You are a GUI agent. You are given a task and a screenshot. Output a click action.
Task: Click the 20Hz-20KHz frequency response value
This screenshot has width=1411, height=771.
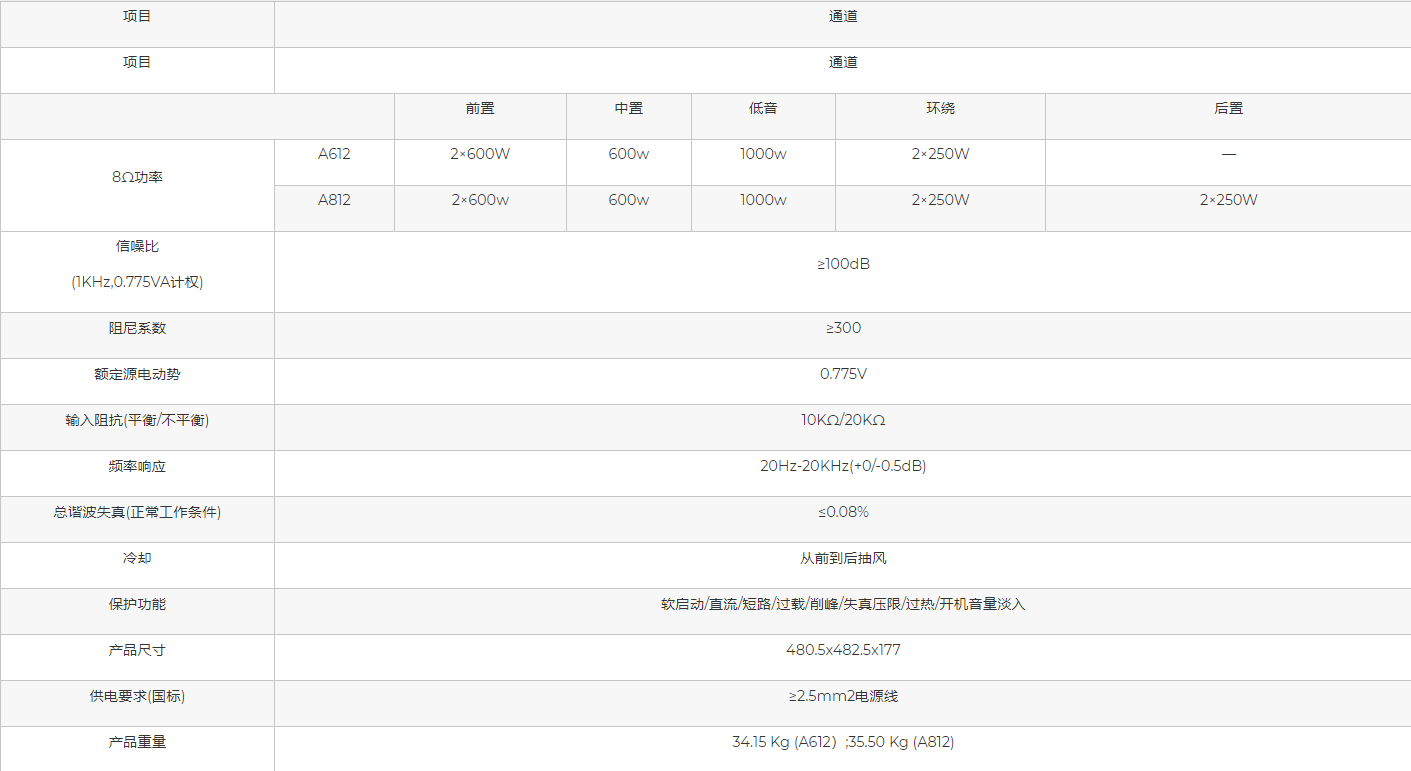[x=843, y=466]
